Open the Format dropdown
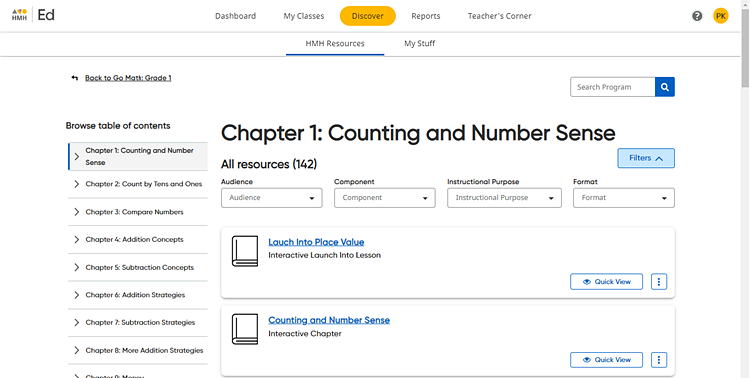 tap(624, 198)
